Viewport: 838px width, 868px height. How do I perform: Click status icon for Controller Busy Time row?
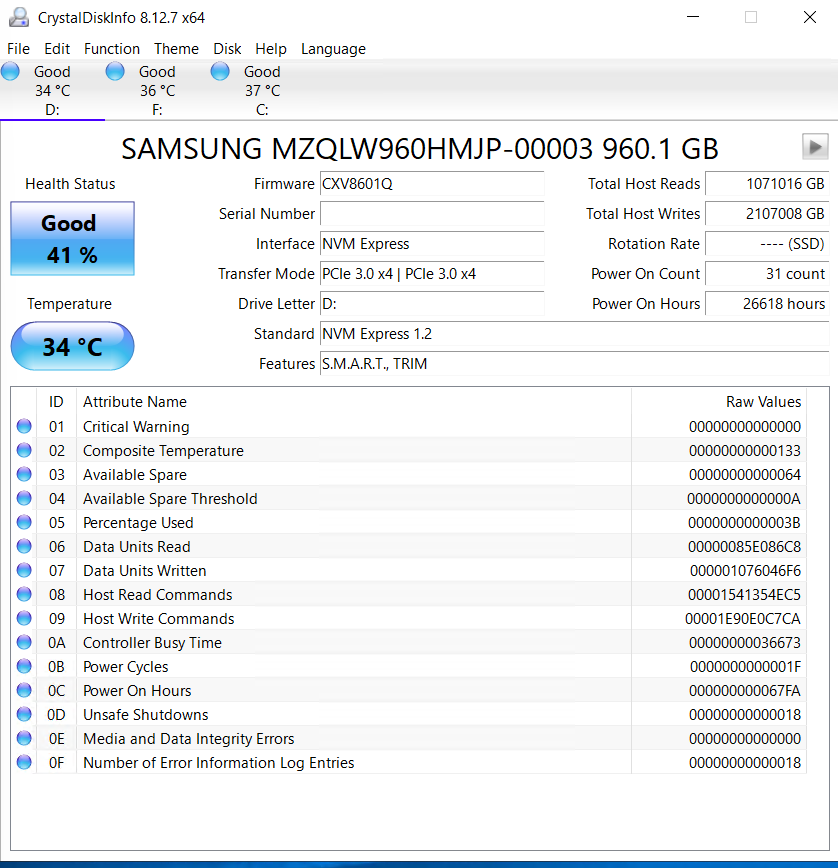pyautogui.click(x=24, y=642)
